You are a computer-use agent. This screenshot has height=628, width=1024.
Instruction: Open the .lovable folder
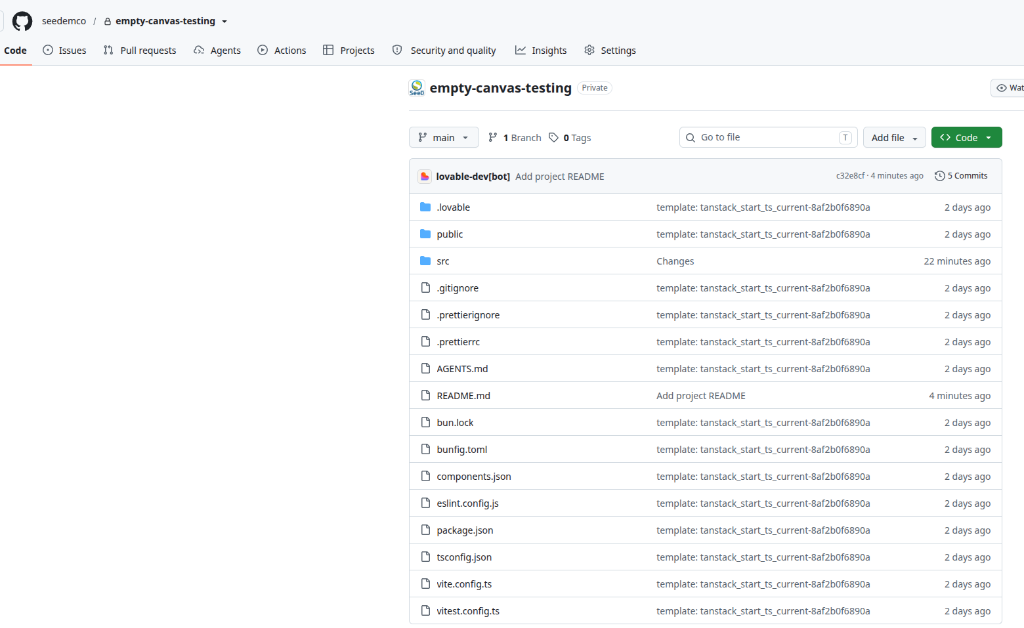[453, 207]
